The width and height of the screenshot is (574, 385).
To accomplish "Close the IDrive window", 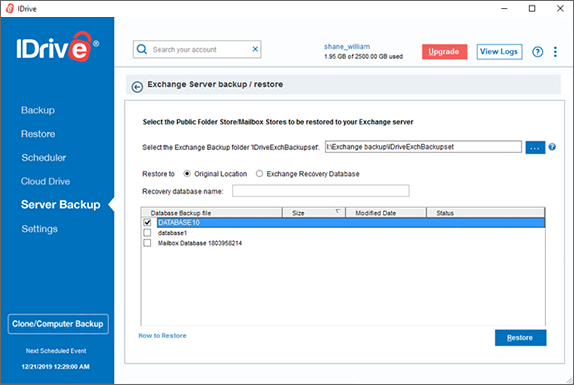I will [x=560, y=8].
